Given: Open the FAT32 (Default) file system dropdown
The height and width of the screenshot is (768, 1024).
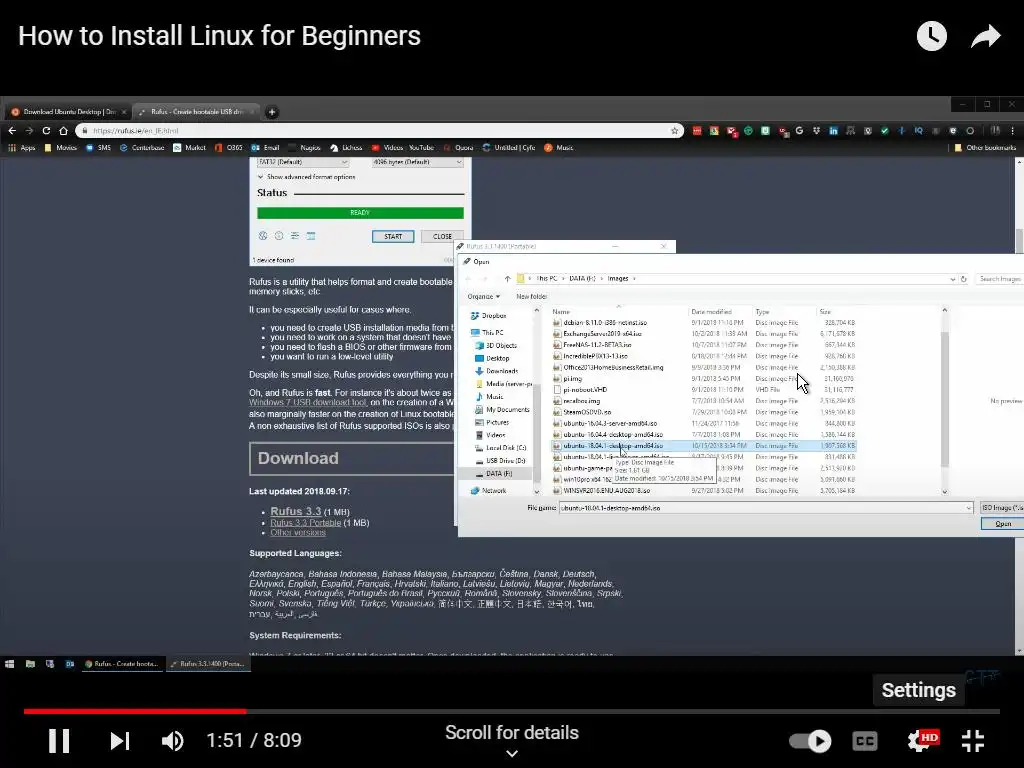Looking at the screenshot, I should point(303,161).
